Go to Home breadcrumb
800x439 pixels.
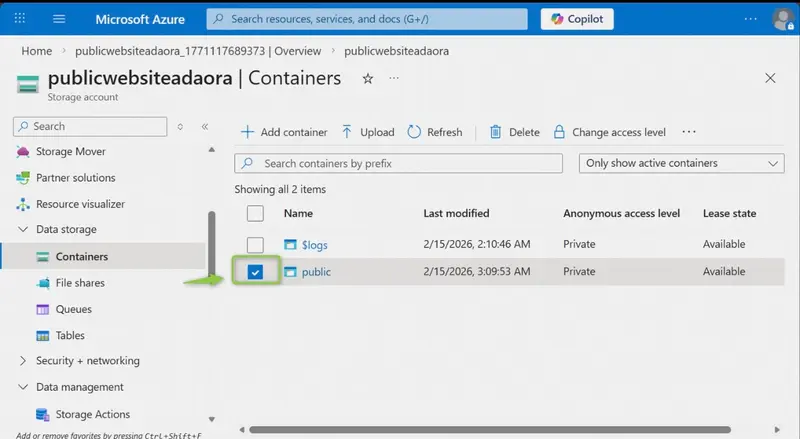tap(37, 51)
